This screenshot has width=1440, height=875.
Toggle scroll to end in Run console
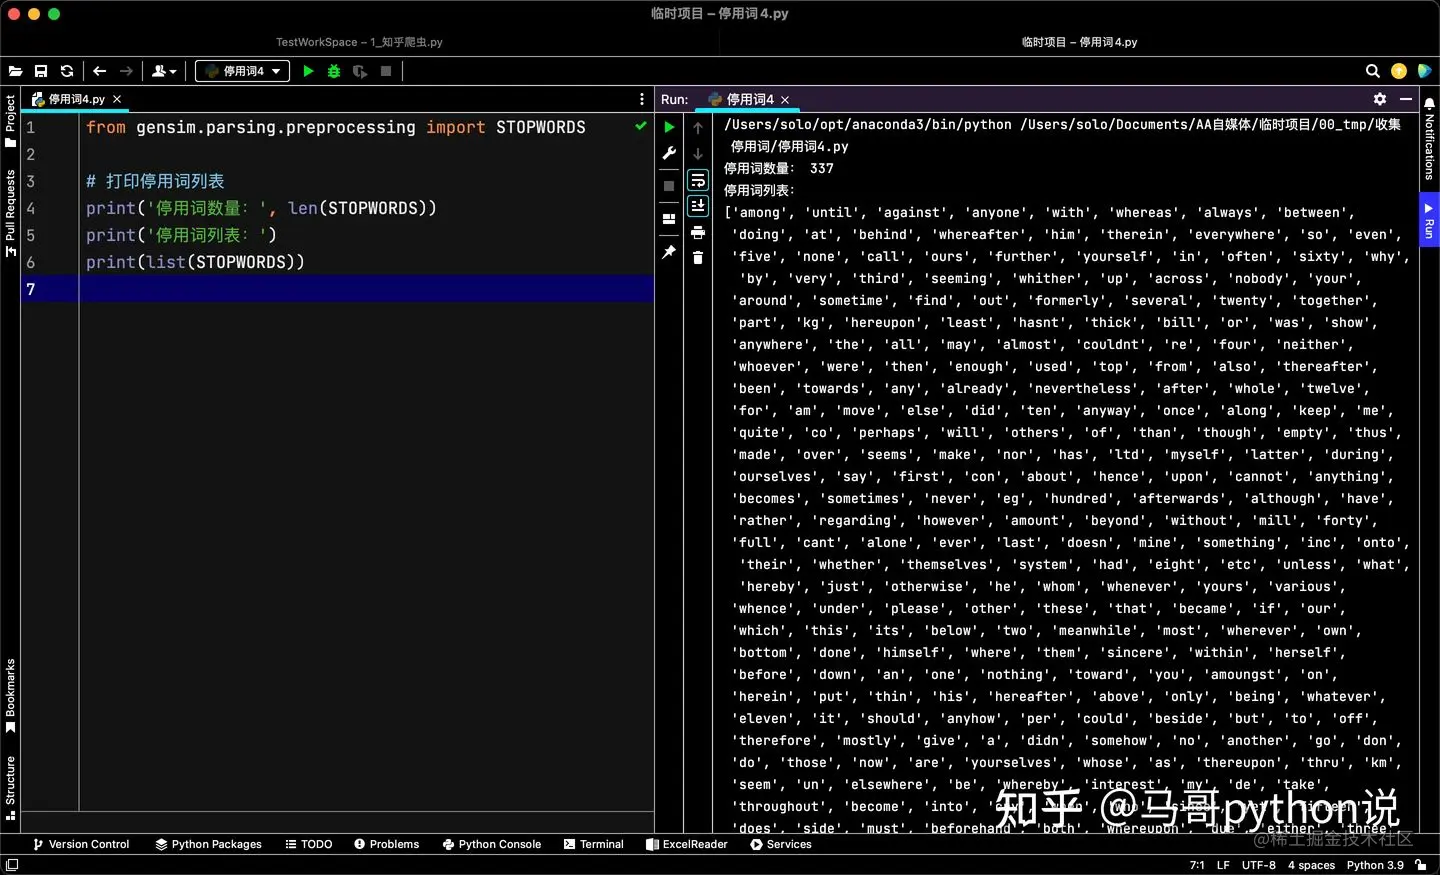[x=698, y=206]
